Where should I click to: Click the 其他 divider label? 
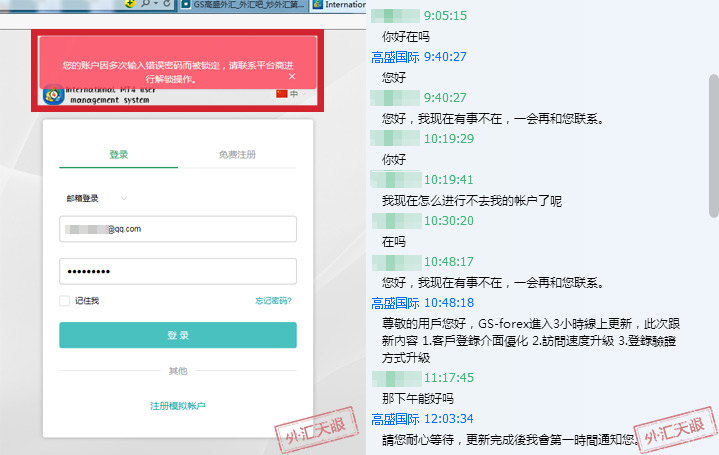click(178, 371)
